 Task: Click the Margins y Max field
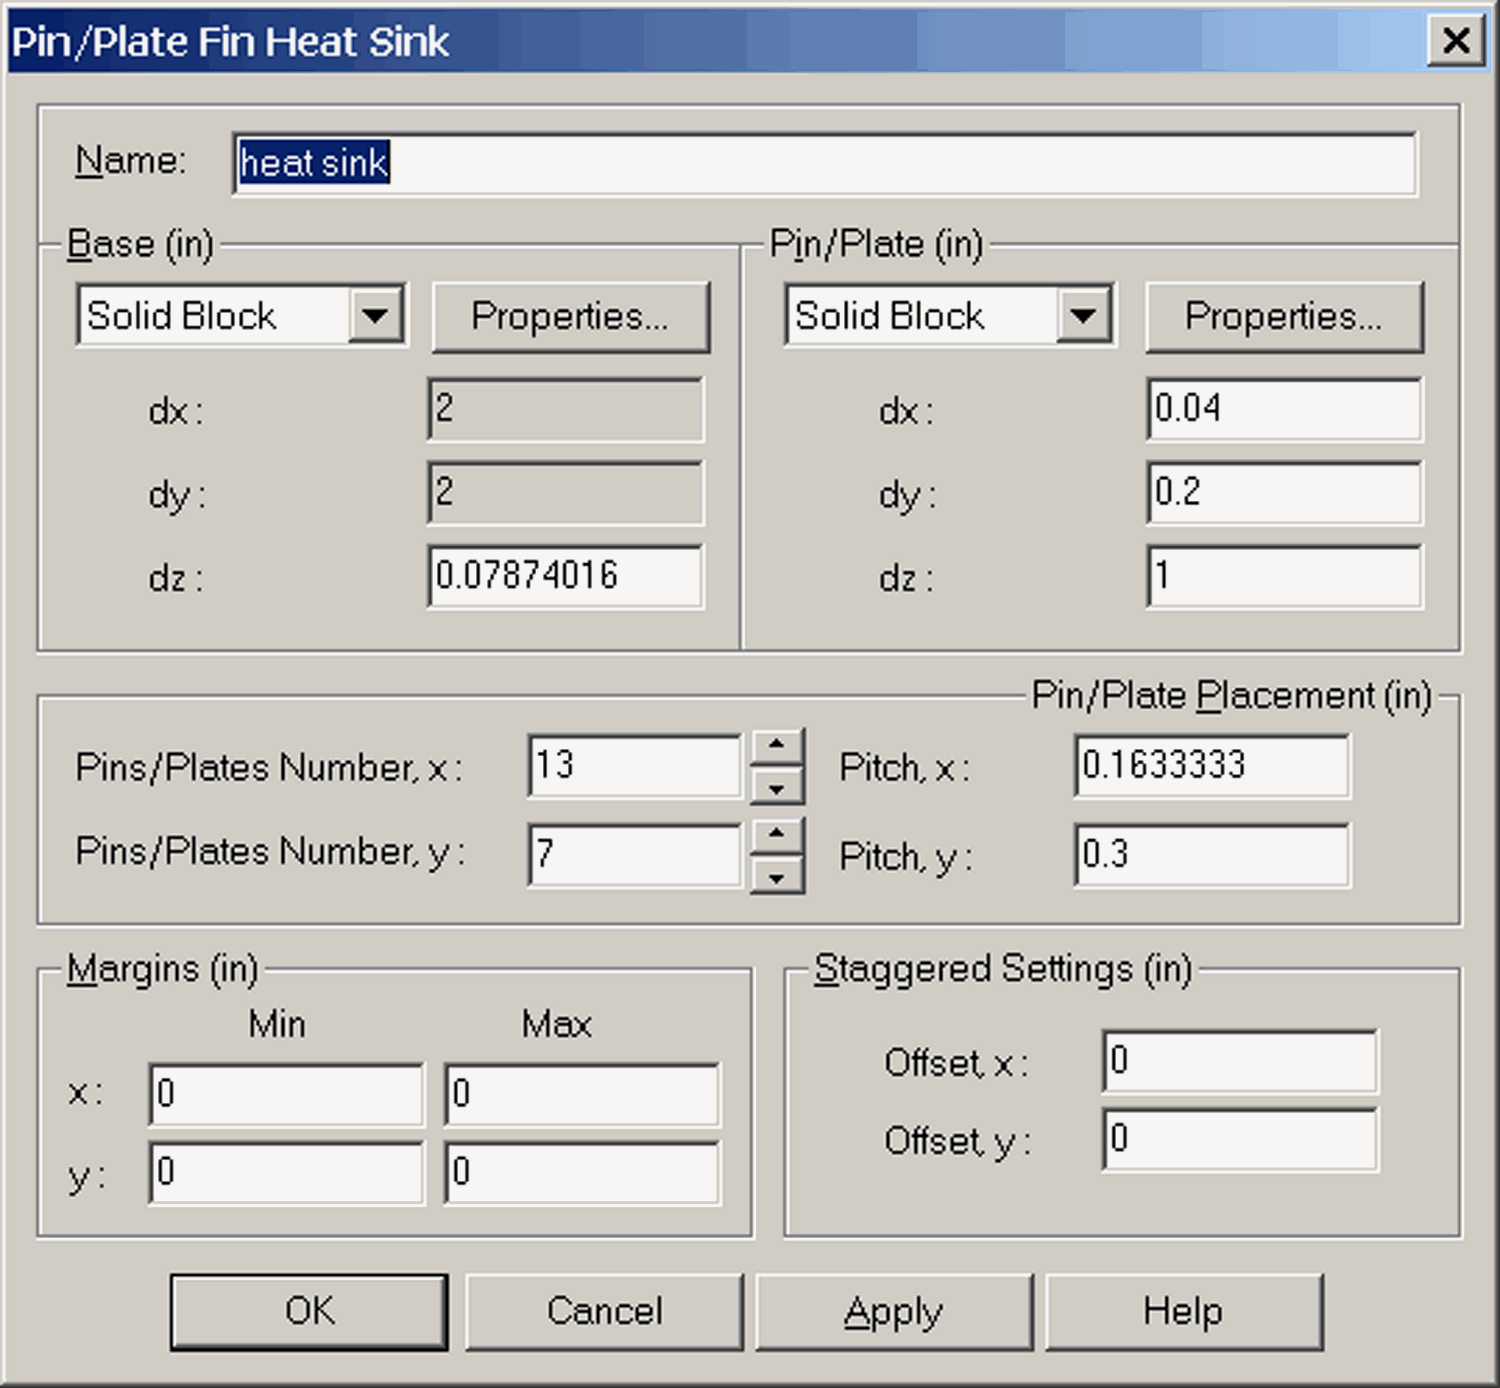click(581, 1172)
